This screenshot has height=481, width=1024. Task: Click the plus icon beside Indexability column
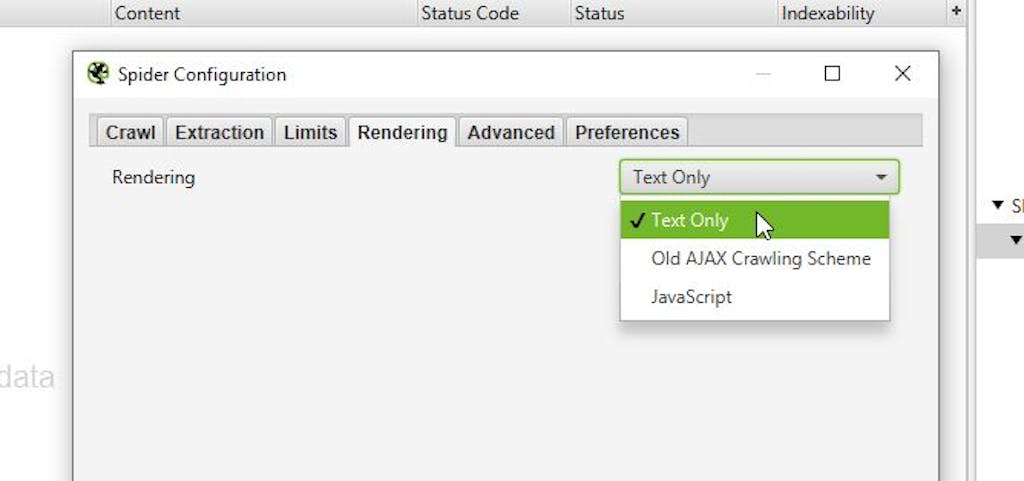point(956,12)
